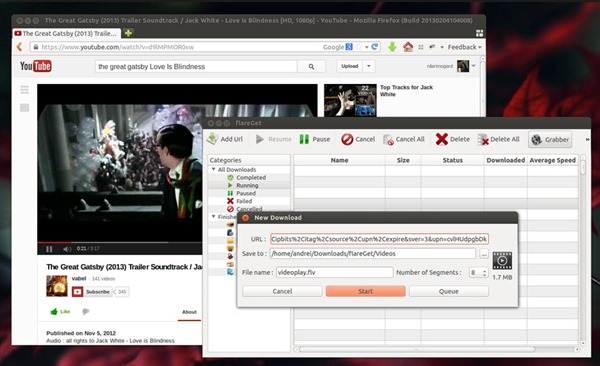Click the vabel channel avatar thumbnail
The image size is (600, 366).
(57, 286)
